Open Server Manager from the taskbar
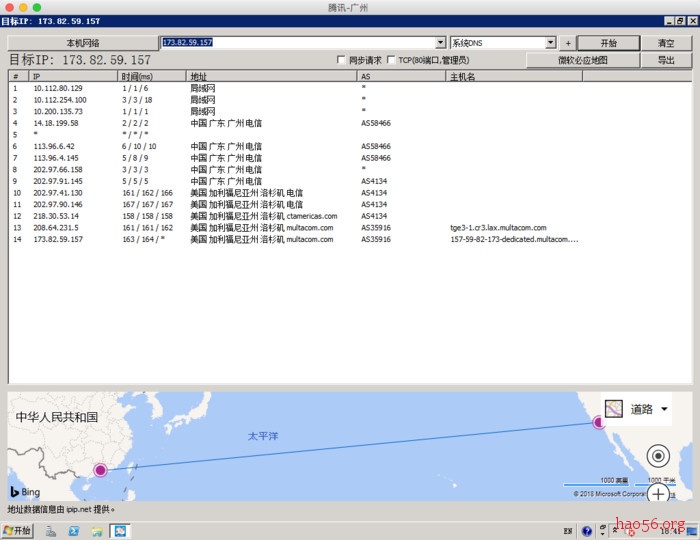The height and width of the screenshot is (540, 700). [x=51, y=531]
